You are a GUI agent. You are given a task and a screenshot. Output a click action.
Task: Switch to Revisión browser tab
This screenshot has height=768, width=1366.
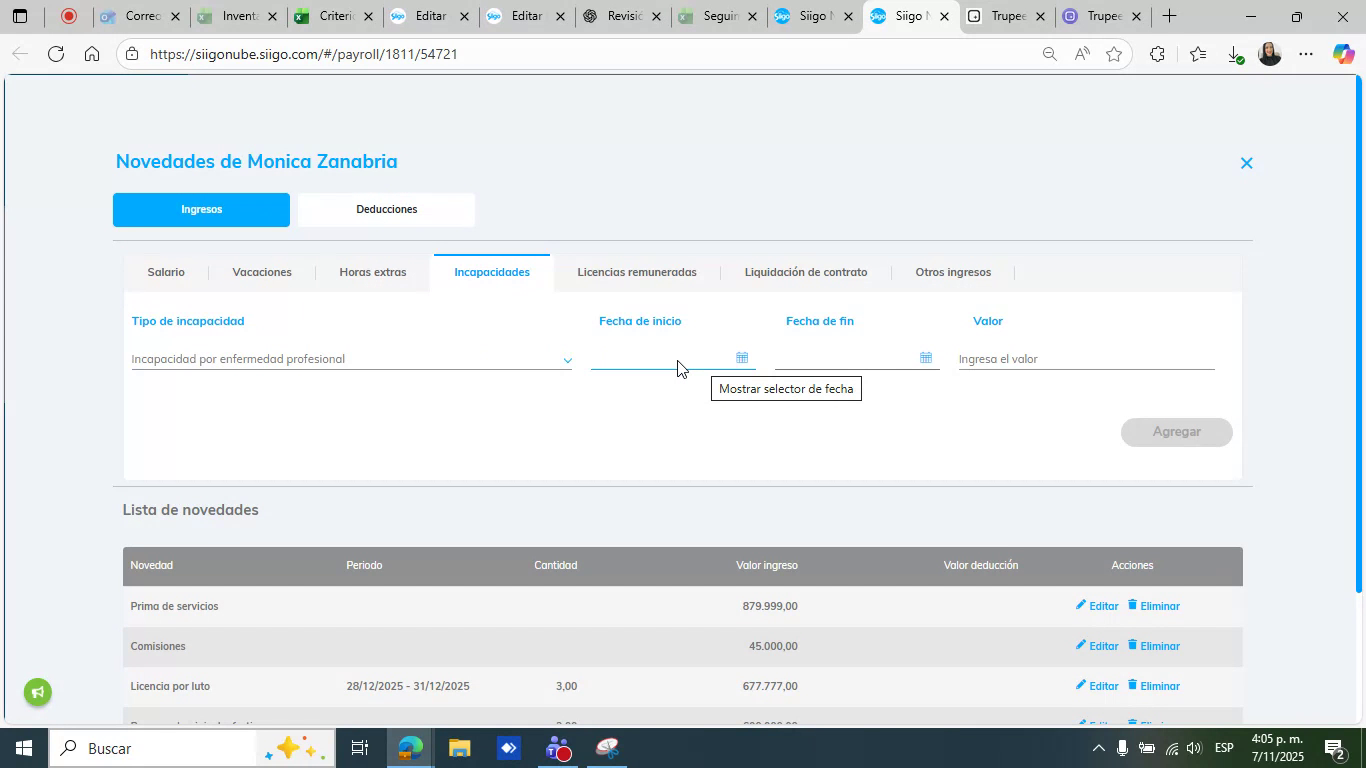pos(624,16)
